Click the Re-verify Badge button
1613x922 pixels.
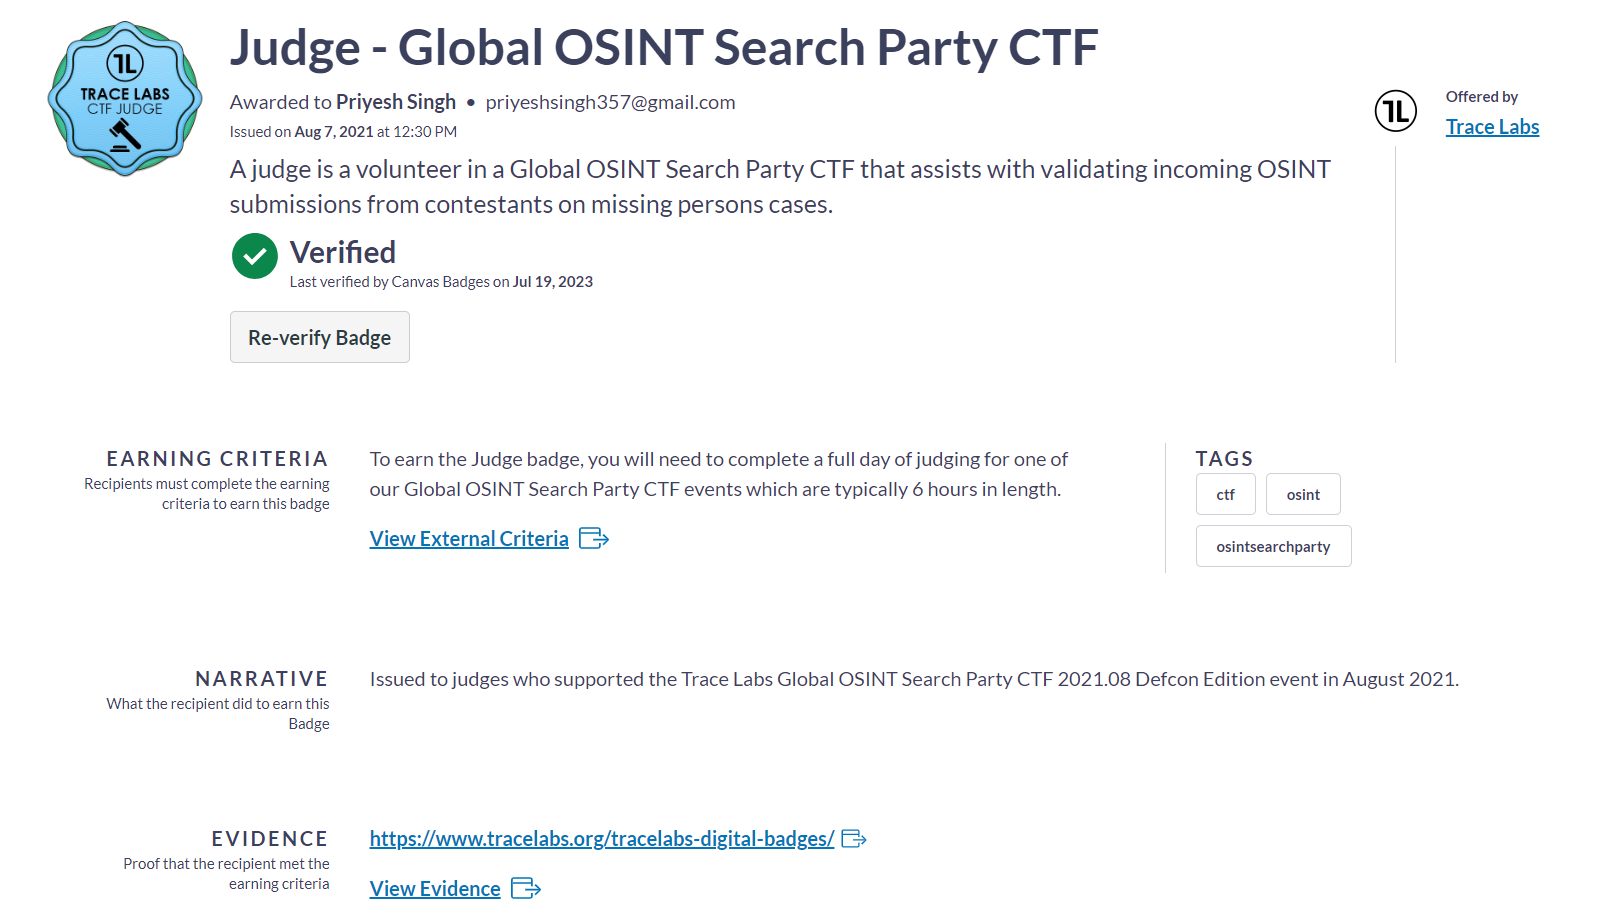pos(320,337)
